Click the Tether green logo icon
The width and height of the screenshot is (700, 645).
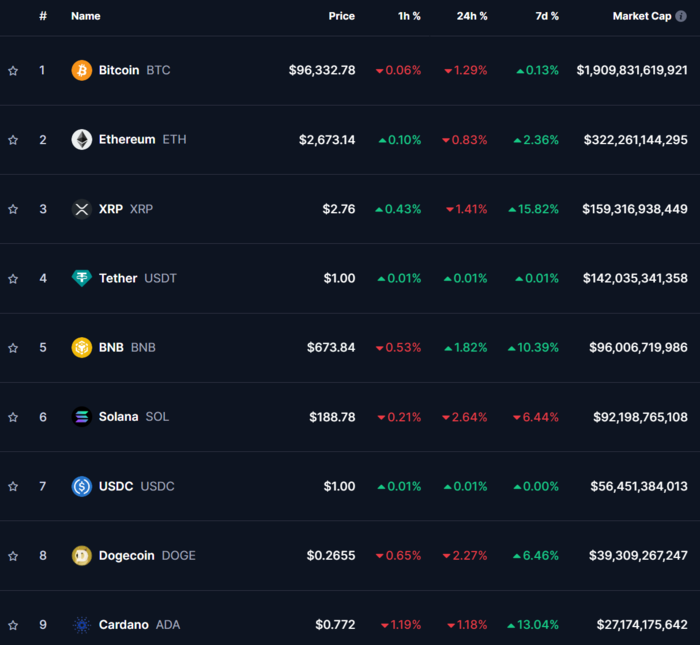coord(82,278)
